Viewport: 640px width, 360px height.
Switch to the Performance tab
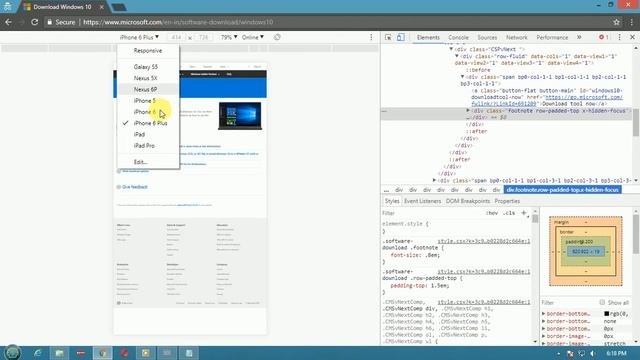pos(552,37)
